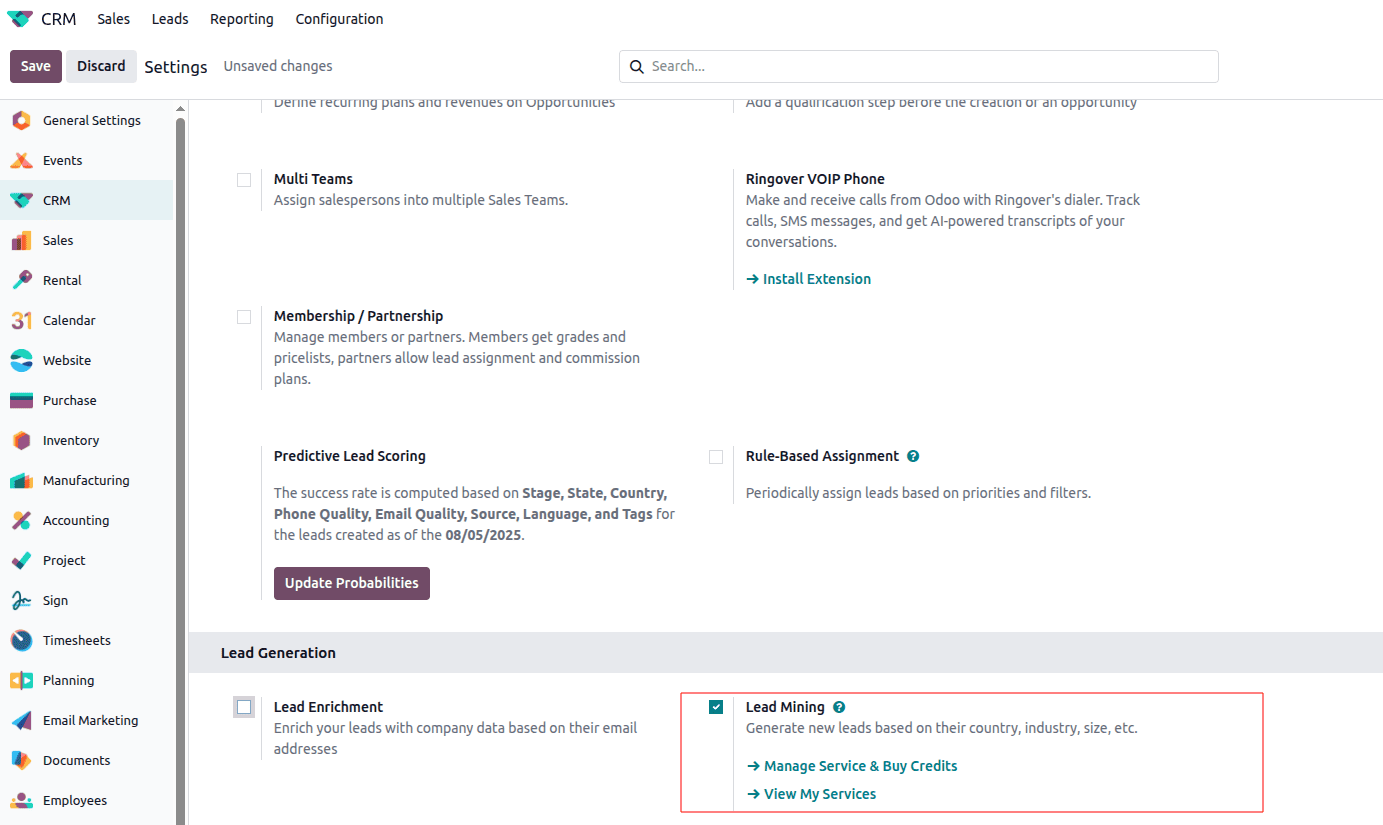1383x825 pixels.
Task: Click Rule-Based Assignment help icon
Action: (x=913, y=456)
